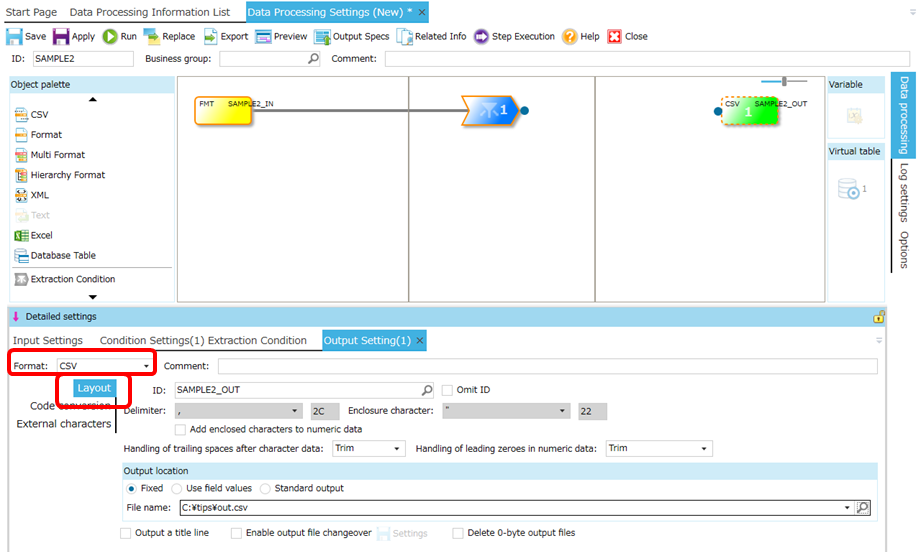The height and width of the screenshot is (552, 918).
Task: Select the SAMPLE2_IN input node
Action: [224, 110]
